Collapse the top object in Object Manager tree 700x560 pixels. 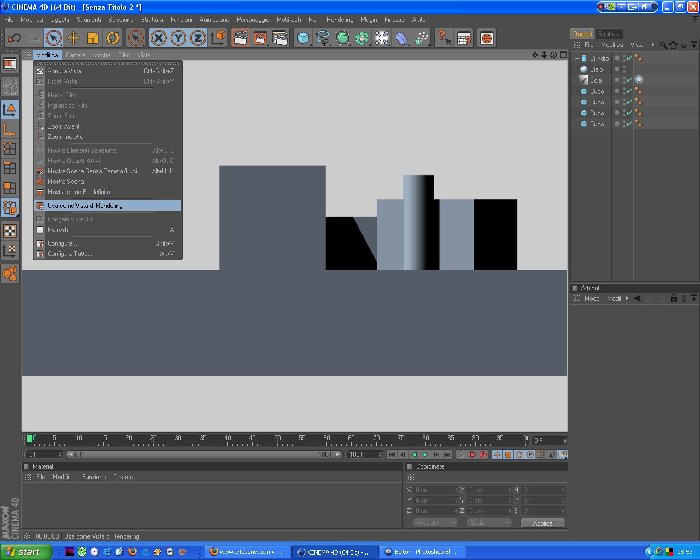point(577,58)
